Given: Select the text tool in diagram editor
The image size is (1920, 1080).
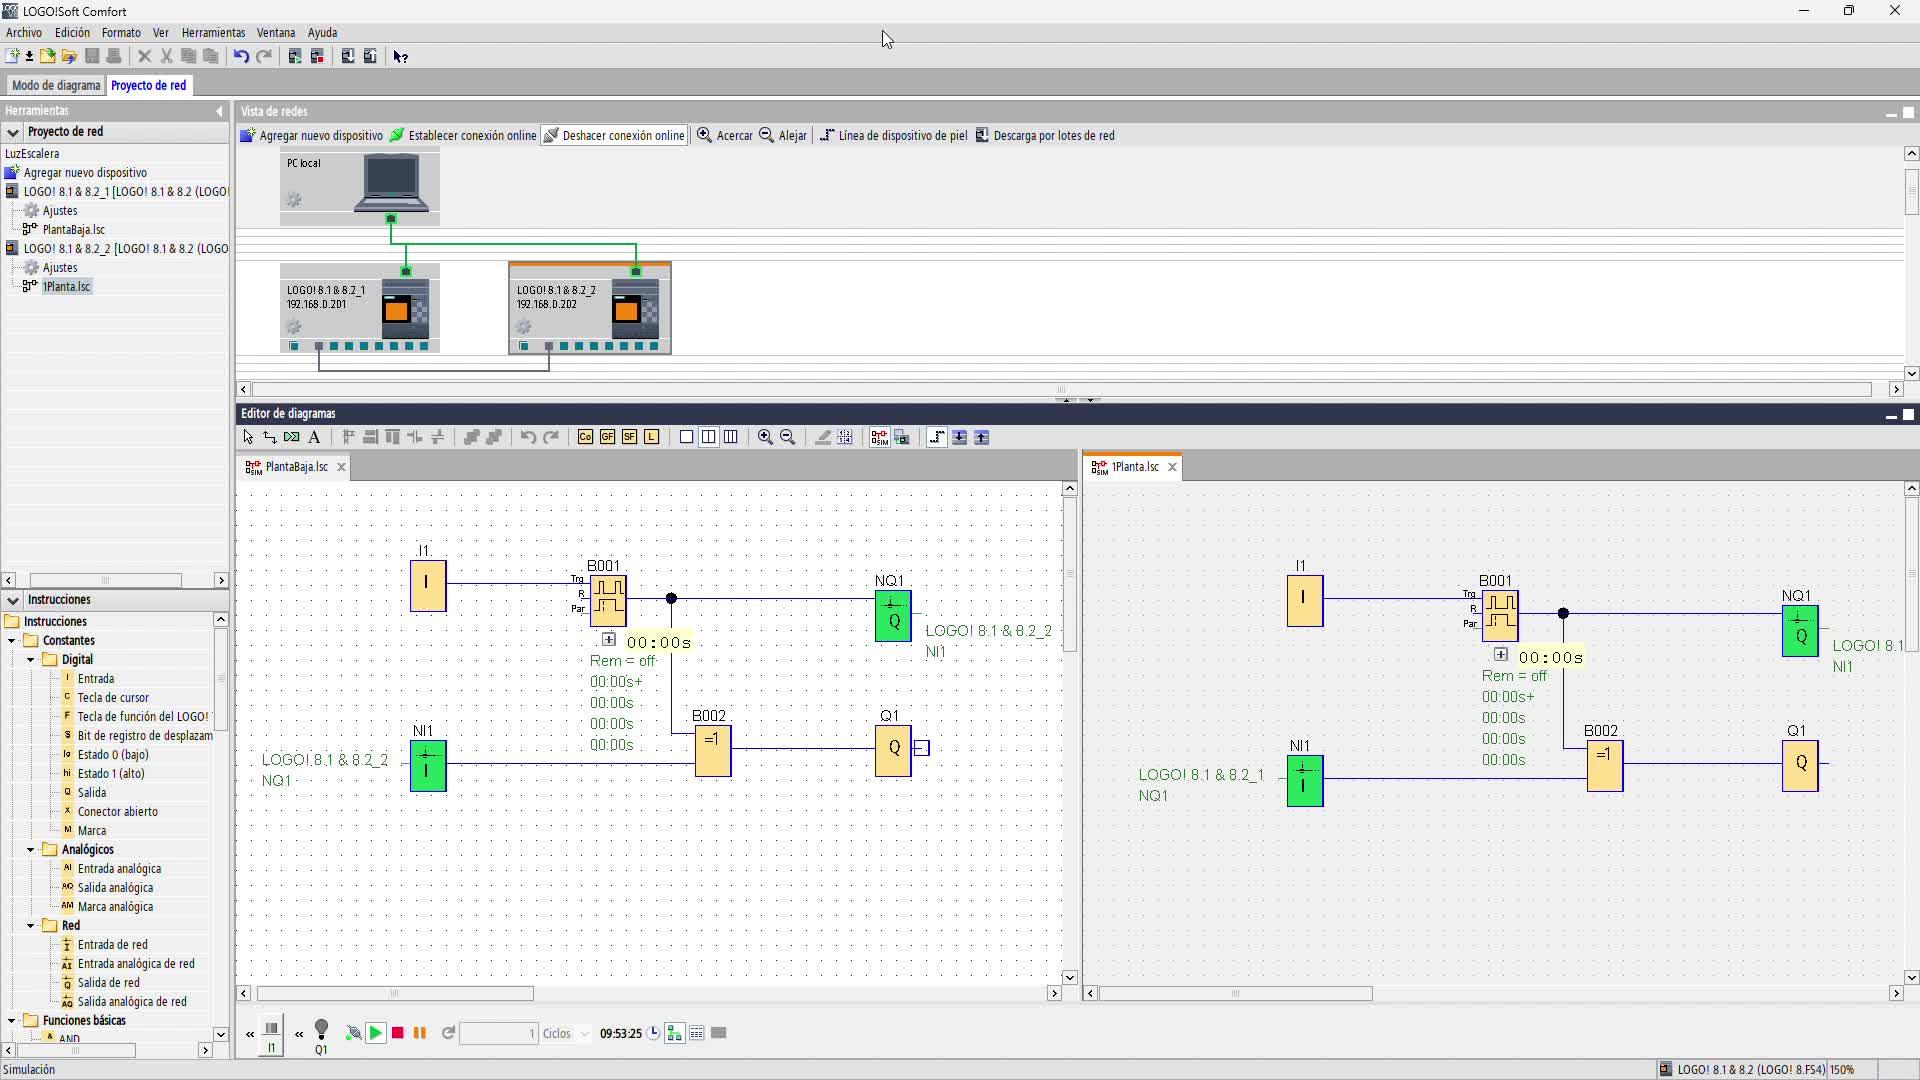Looking at the screenshot, I should coord(314,437).
